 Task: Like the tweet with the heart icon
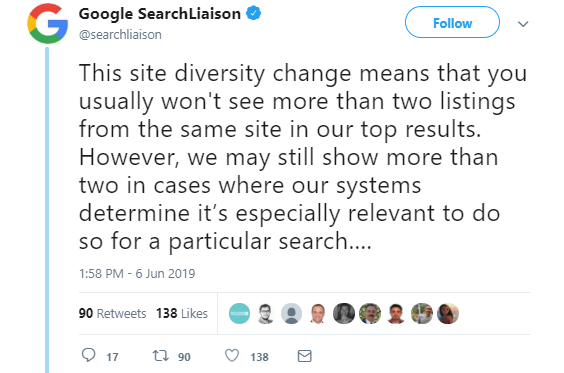pos(232,356)
